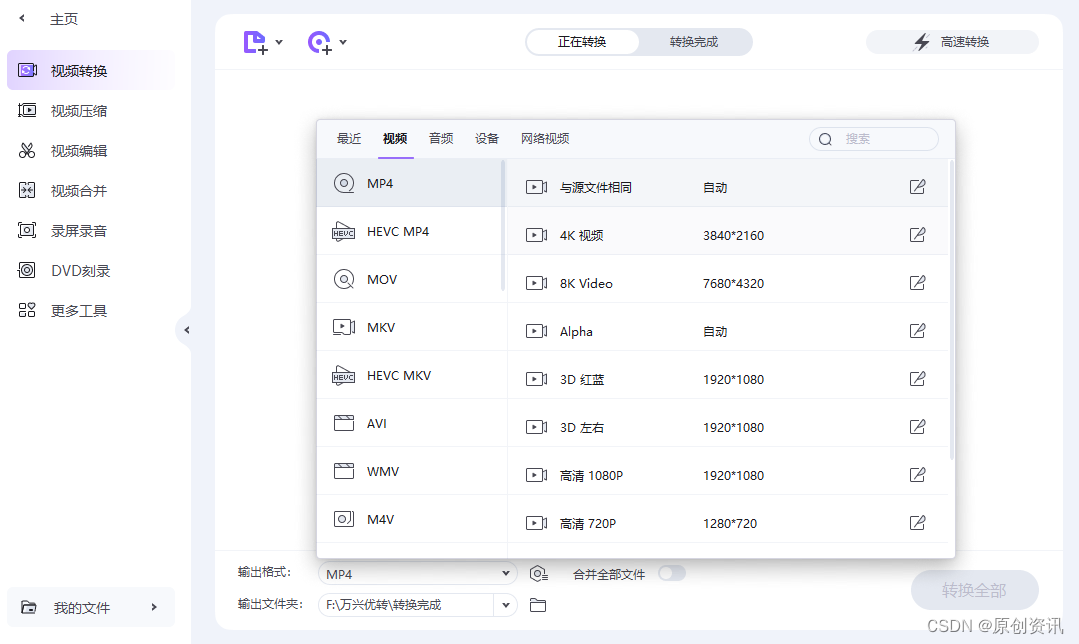Collapse the sidebar with the left chevron

186,329
